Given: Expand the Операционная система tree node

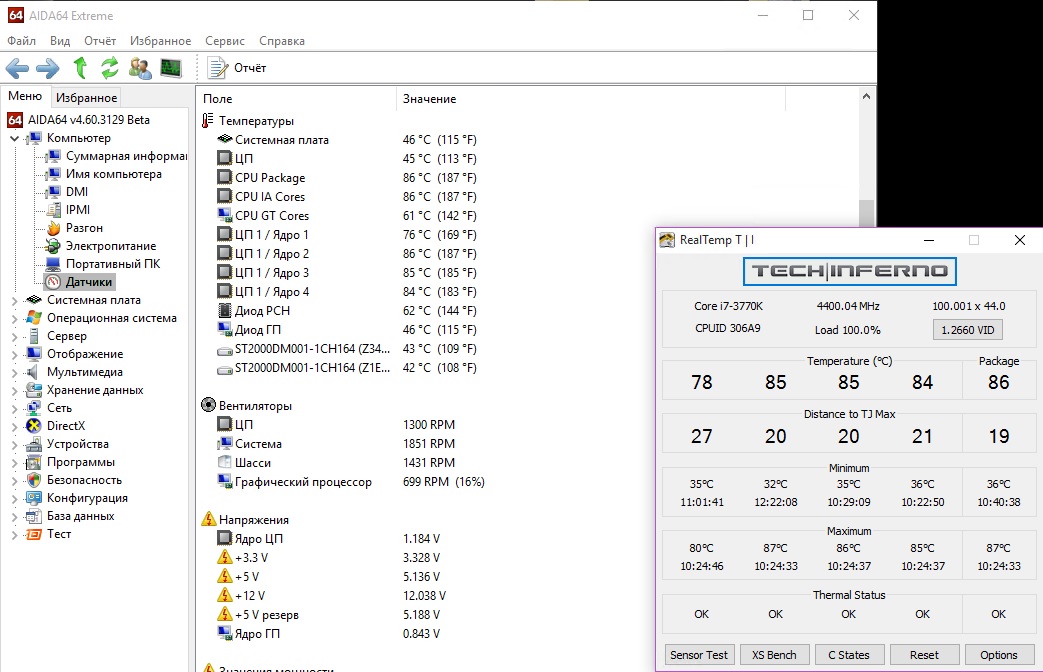Looking at the screenshot, I should [x=15, y=318].
